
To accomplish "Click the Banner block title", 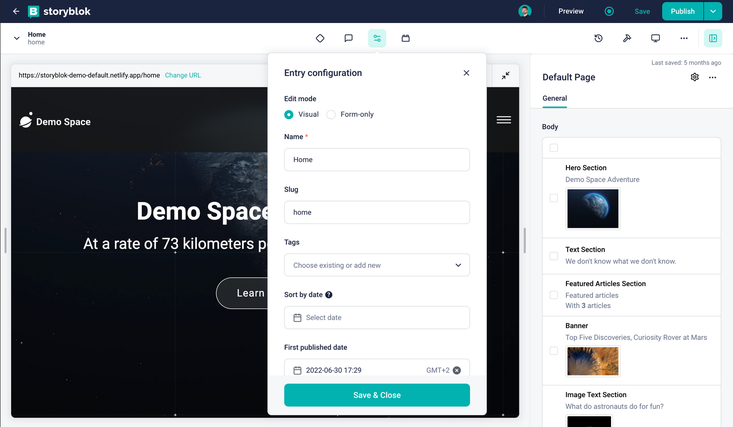I will tap(576, 326).
